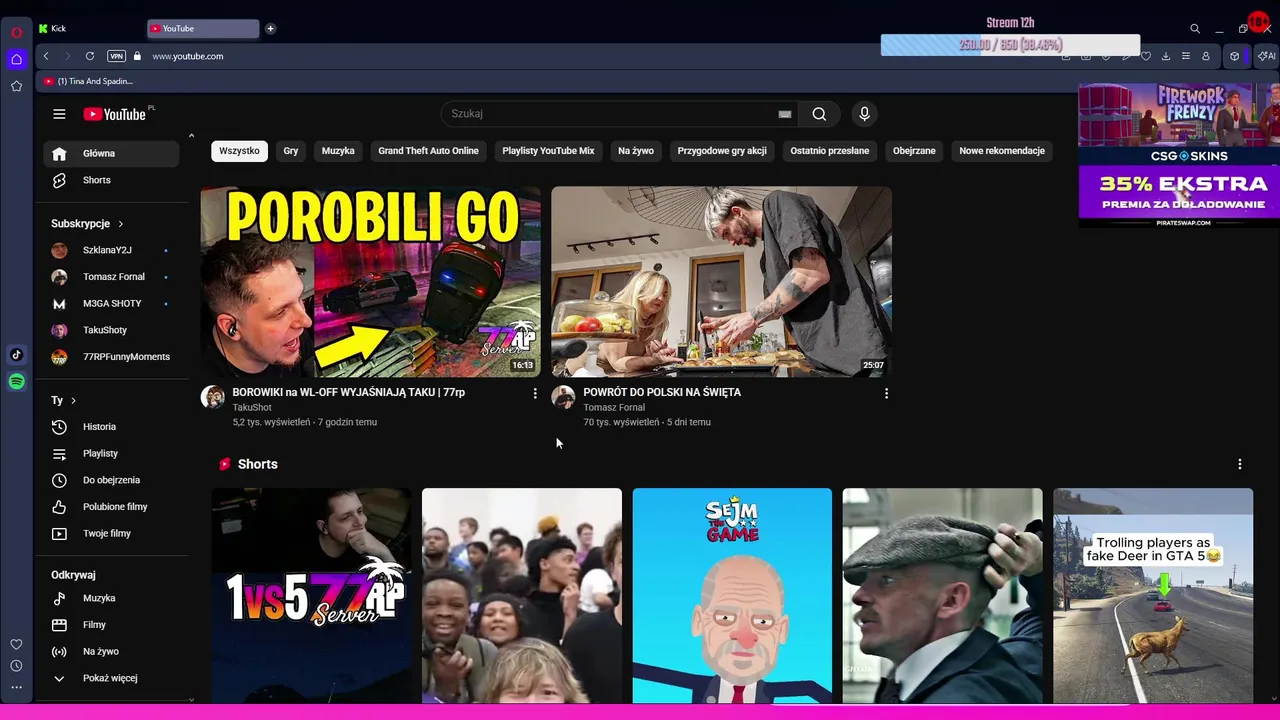Start voice search with microphone icon

(865, 114)
